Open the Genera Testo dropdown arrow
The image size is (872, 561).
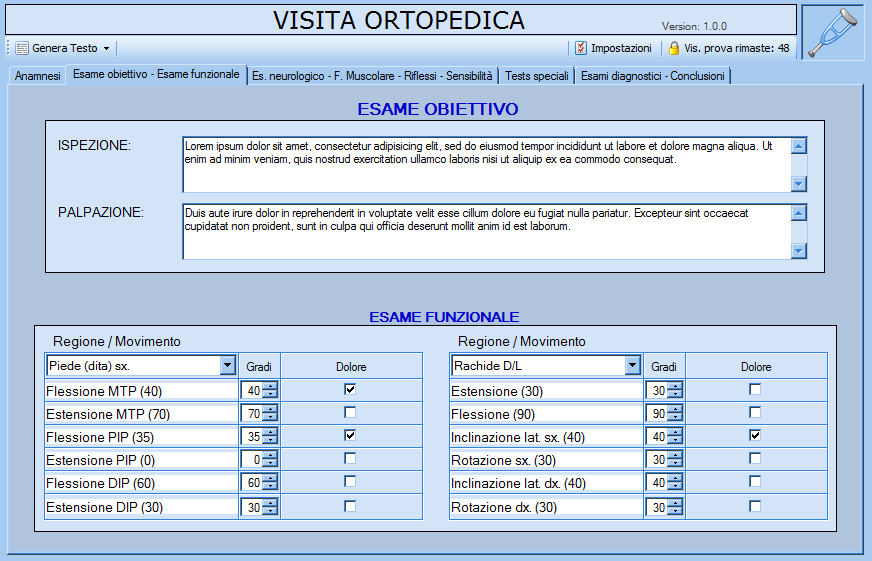[106, 48]
